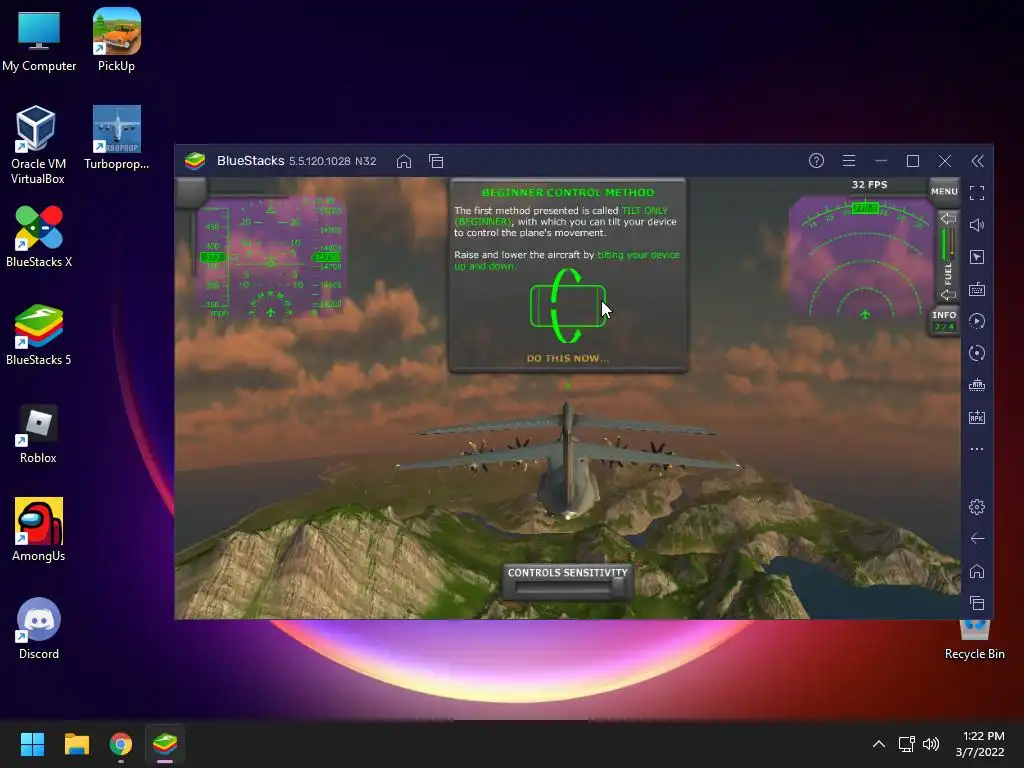This screenshot has height=768, width=1024.
Task: Click the Android back arrow in sidebar
Action: pyautogui.click(x=977, y=539)
